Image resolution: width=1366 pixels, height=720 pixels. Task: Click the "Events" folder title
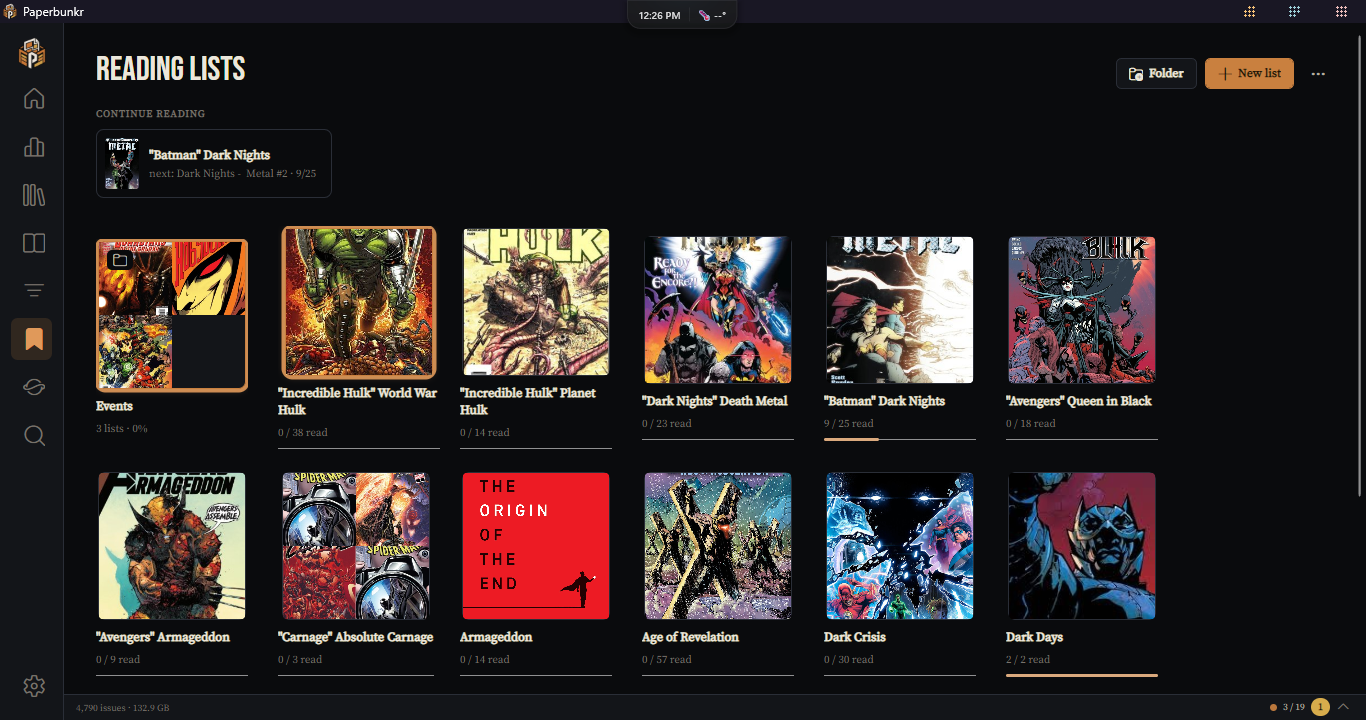coord(114,406)
